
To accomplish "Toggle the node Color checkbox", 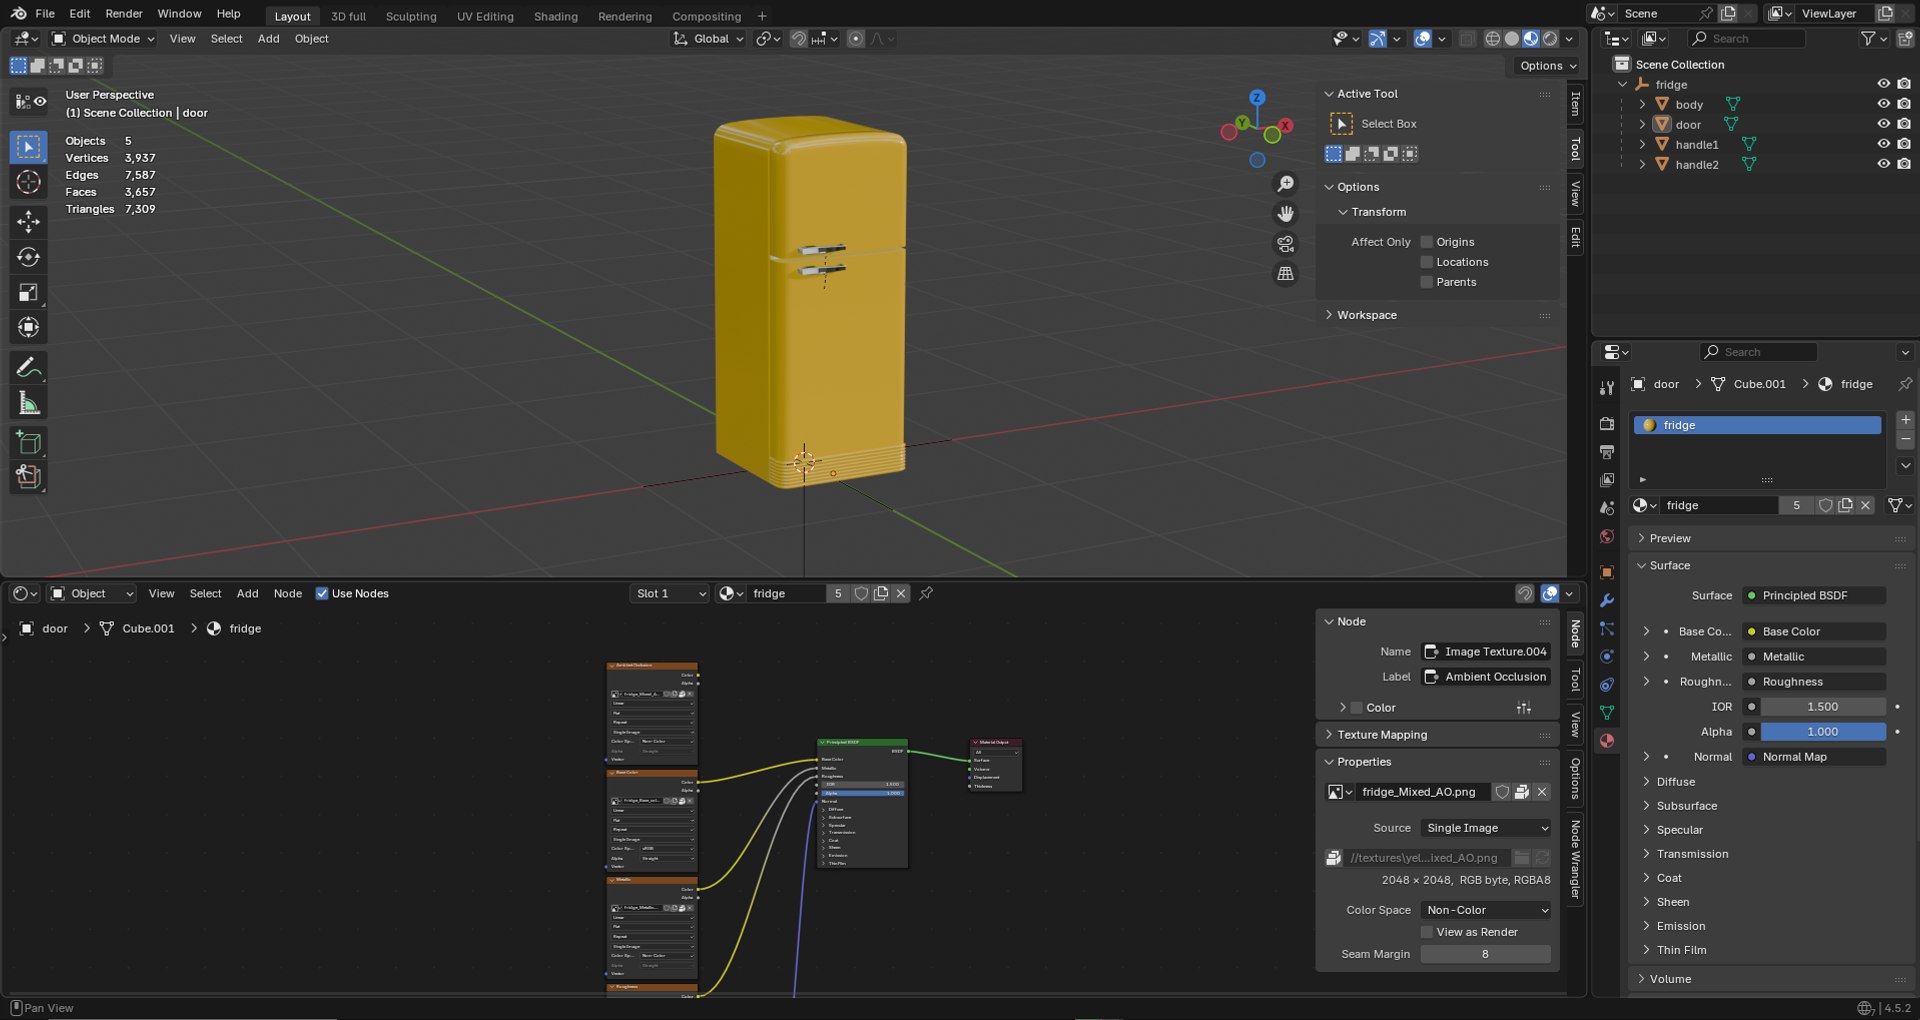I will coord(1357,708).
